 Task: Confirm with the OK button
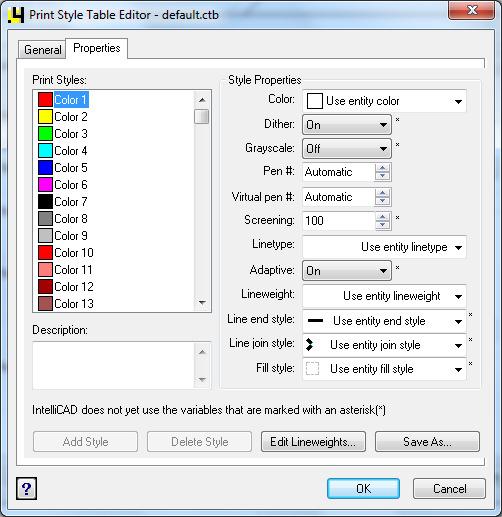(363, 489)
